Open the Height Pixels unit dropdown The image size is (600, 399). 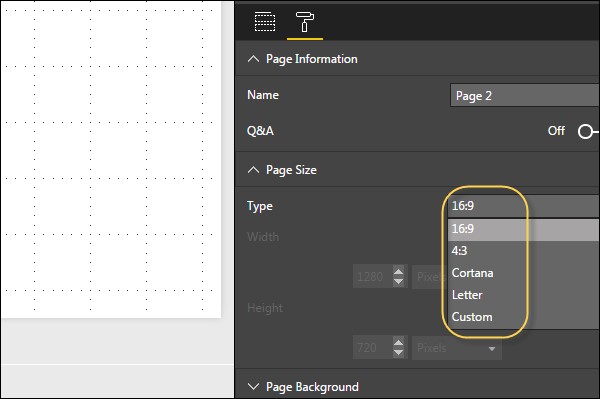point(457,348)
